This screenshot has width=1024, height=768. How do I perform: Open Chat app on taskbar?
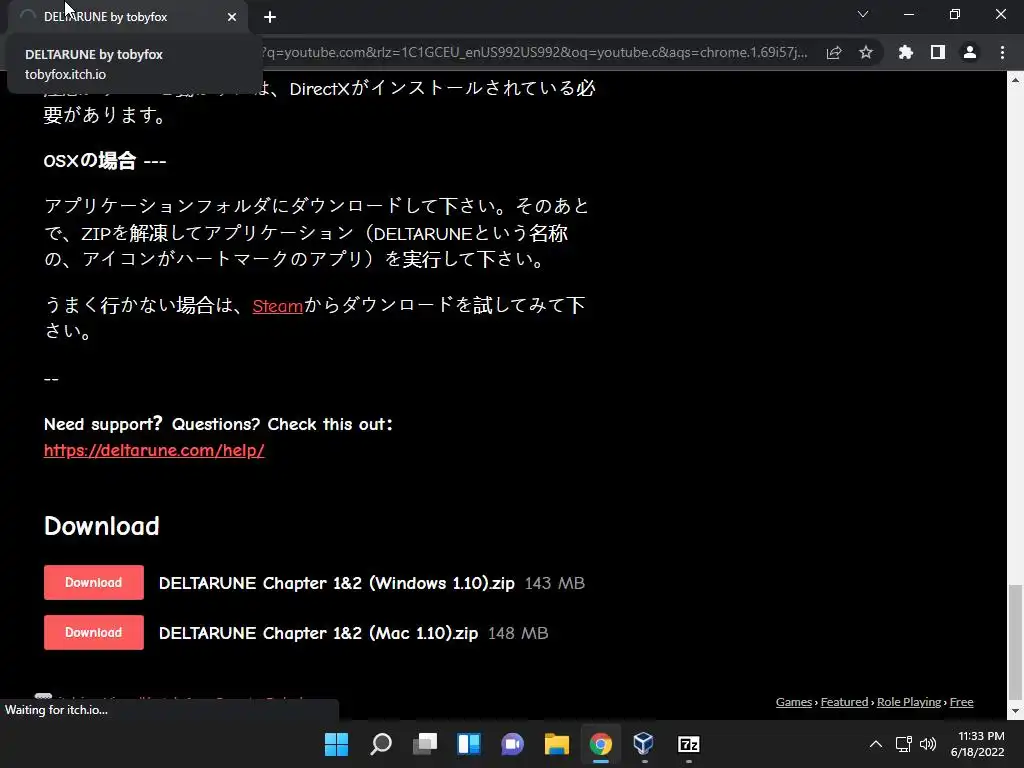[x=513, y=744]
